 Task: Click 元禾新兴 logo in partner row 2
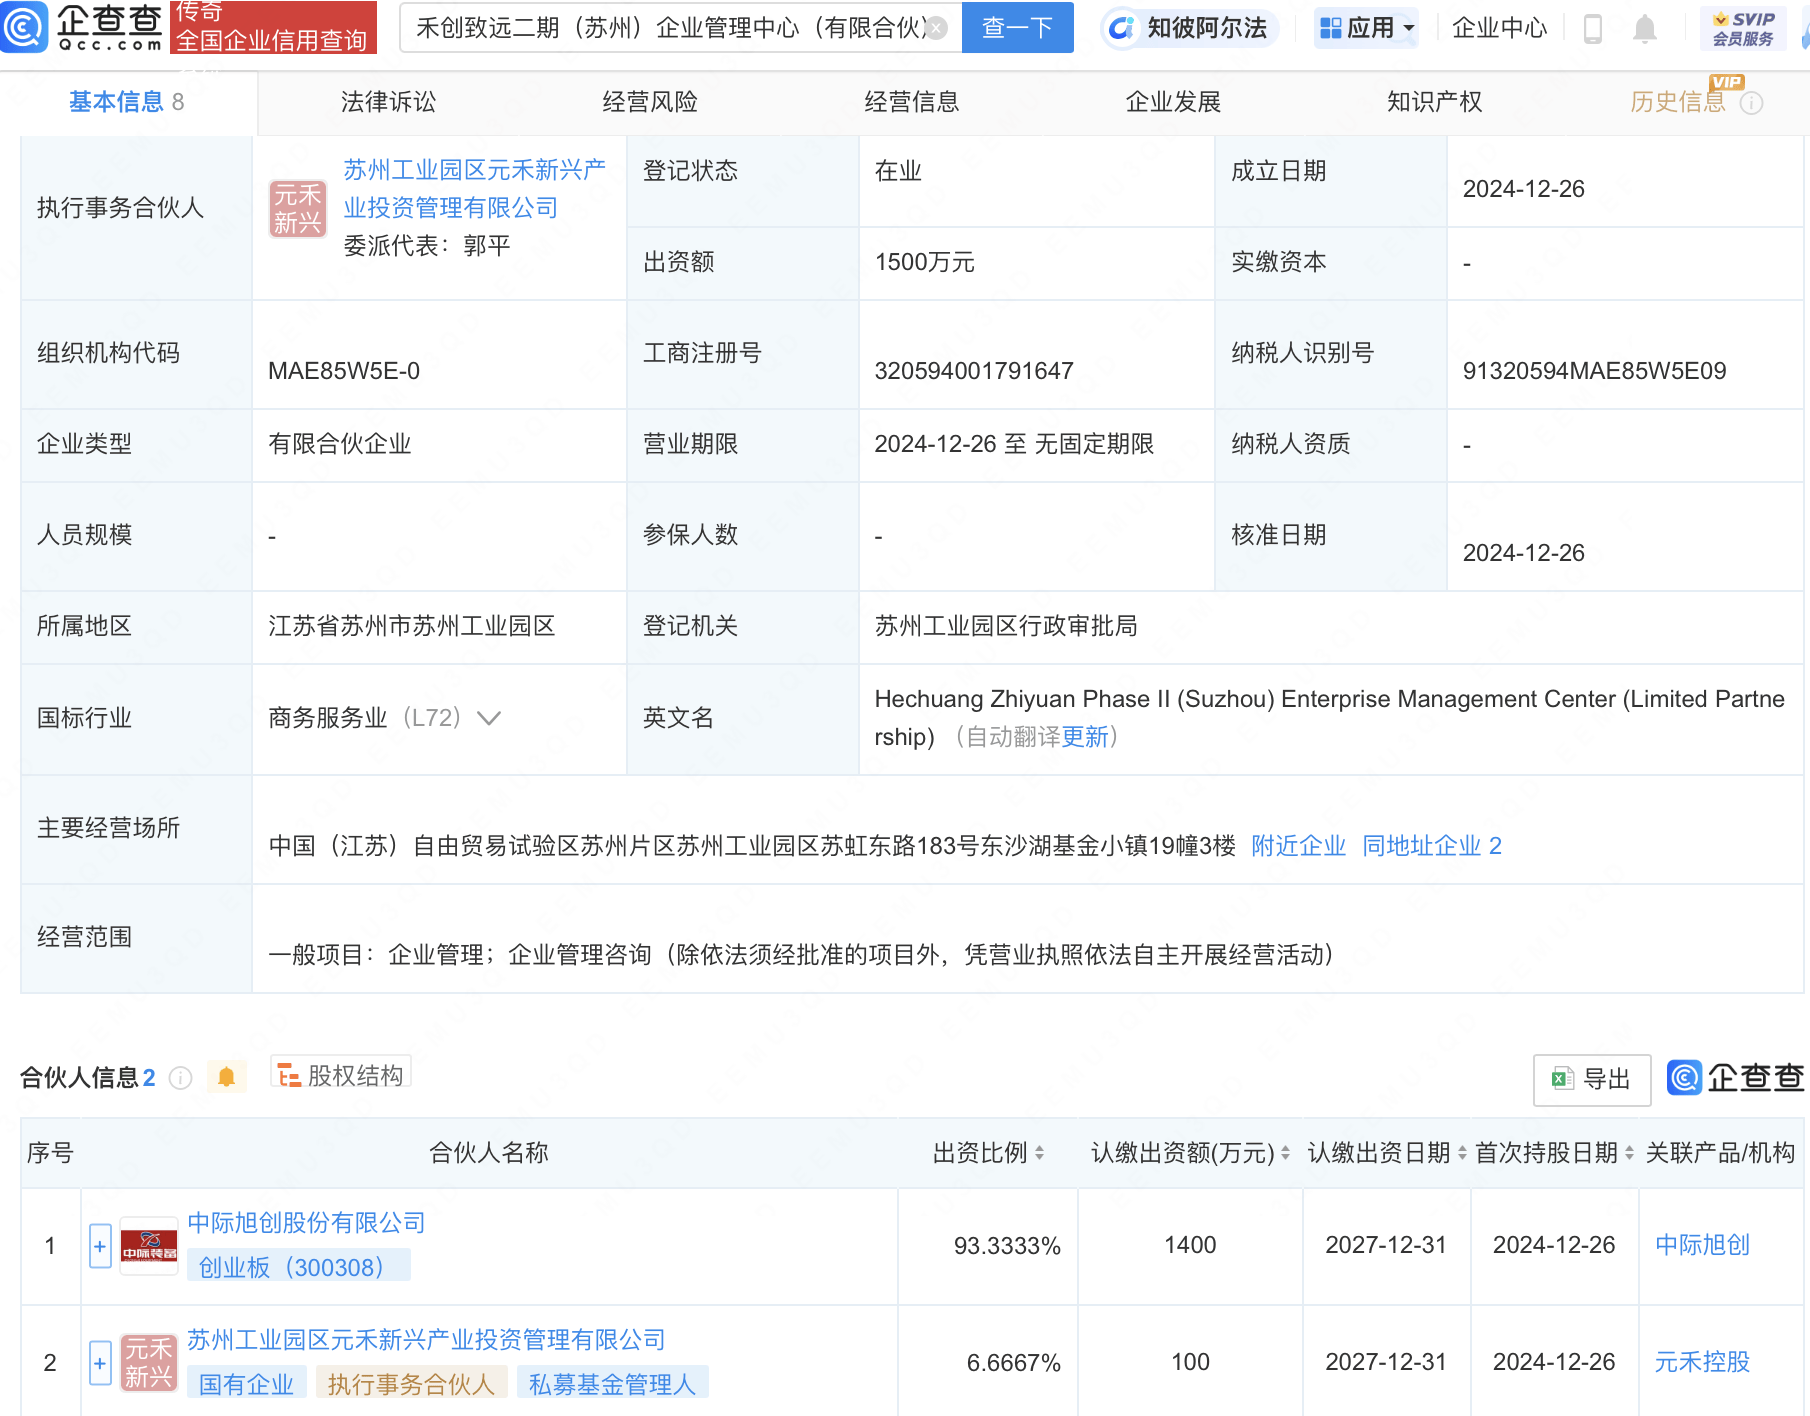coord(149,1363)
